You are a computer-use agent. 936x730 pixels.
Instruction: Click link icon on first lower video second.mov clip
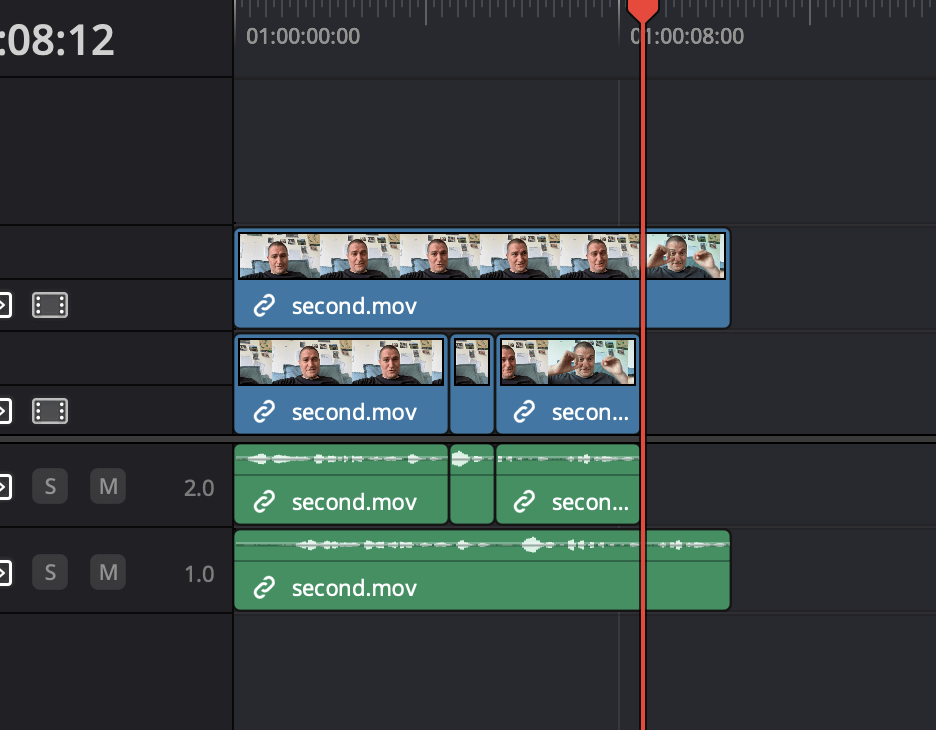264,412
